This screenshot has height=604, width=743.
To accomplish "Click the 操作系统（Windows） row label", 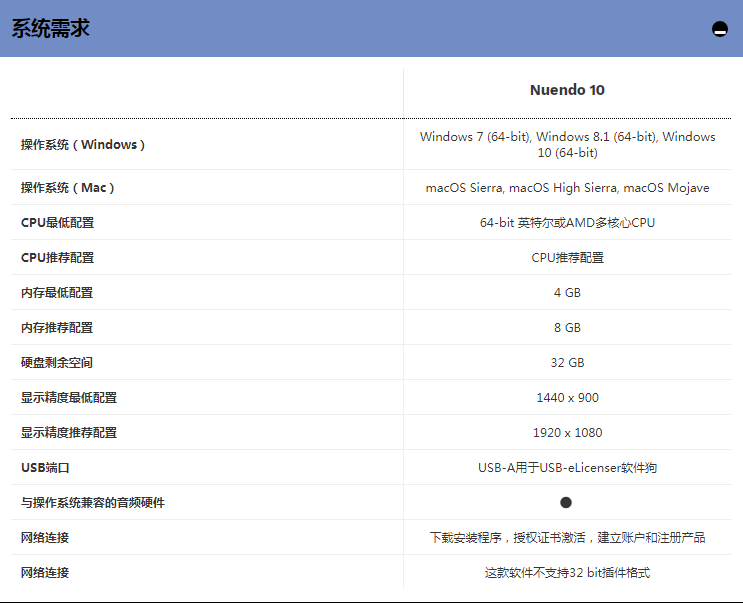I will (x=82, y=144).
